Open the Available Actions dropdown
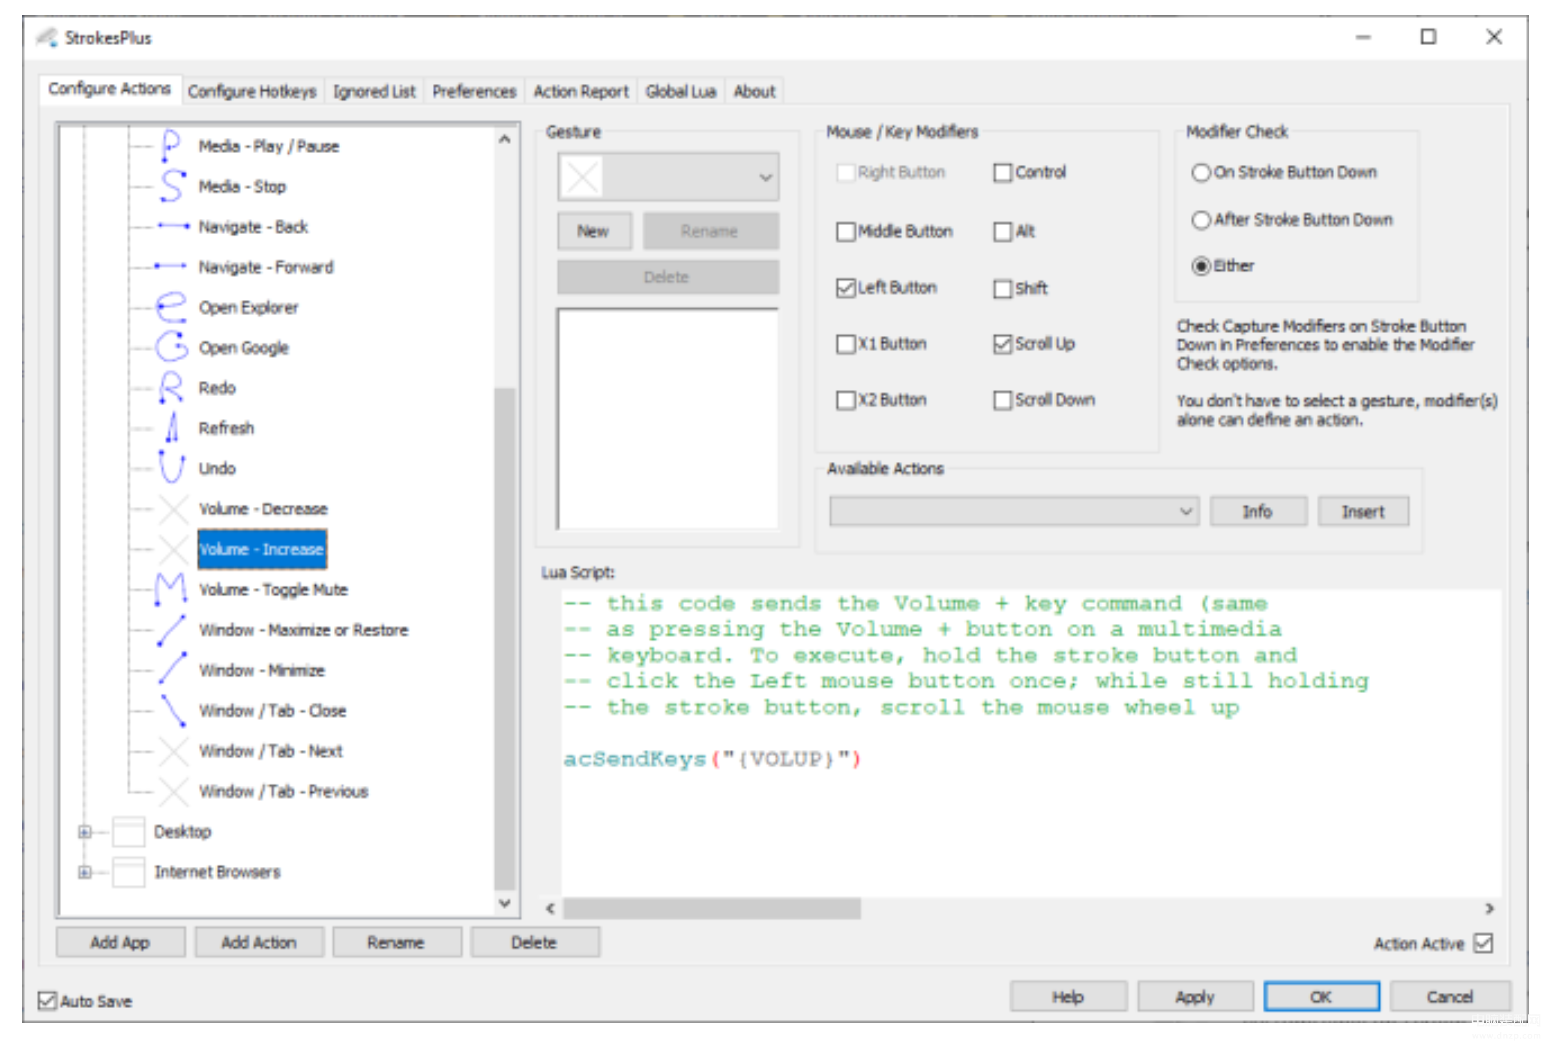The height and width of the screenshot is (1049, 1551). pos(1013,511)
